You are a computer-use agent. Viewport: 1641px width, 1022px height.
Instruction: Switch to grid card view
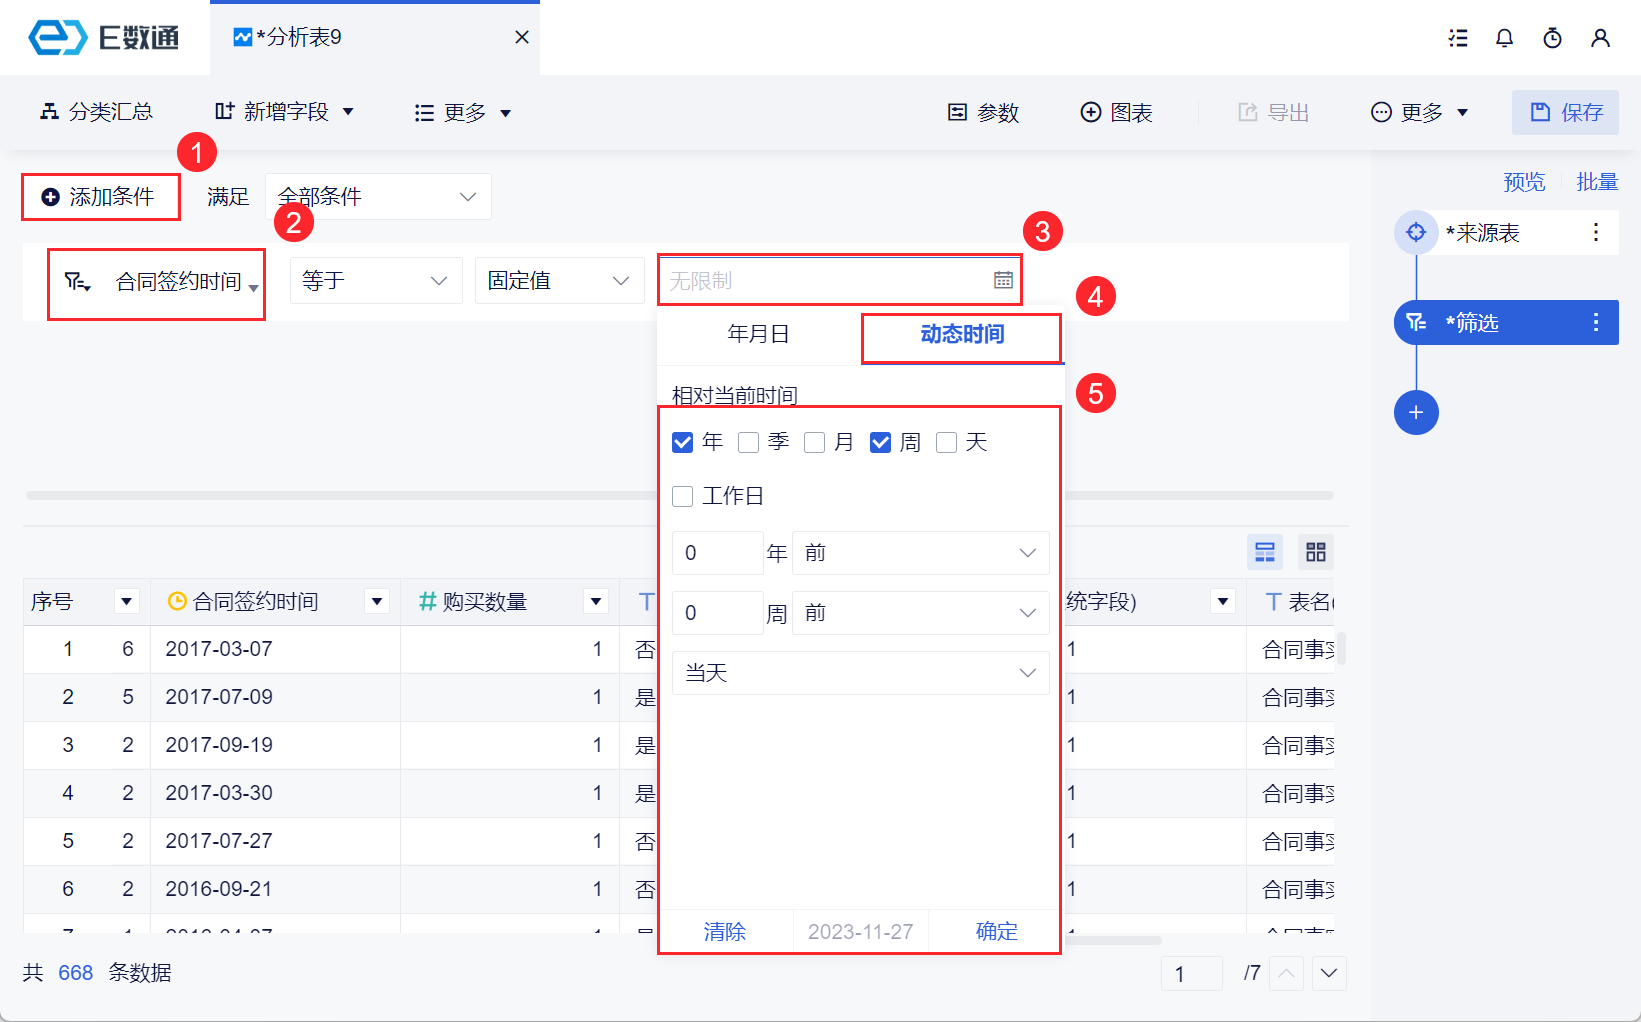point(1316,552)
